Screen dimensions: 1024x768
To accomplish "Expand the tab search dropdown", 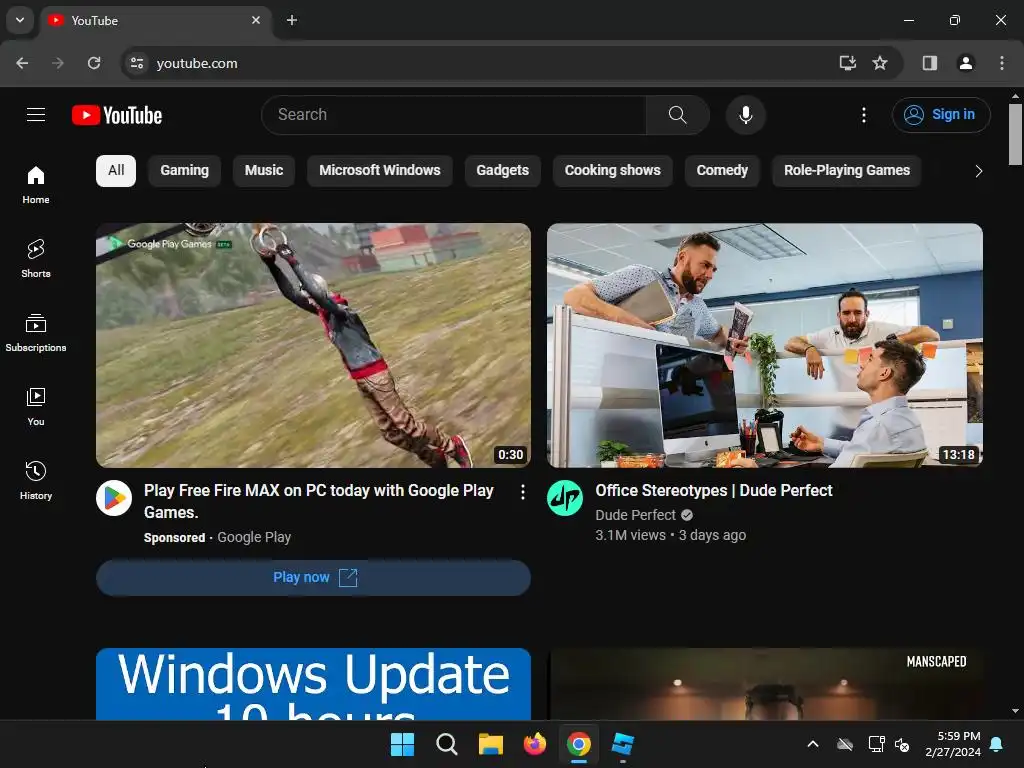I will coord(20,20).
